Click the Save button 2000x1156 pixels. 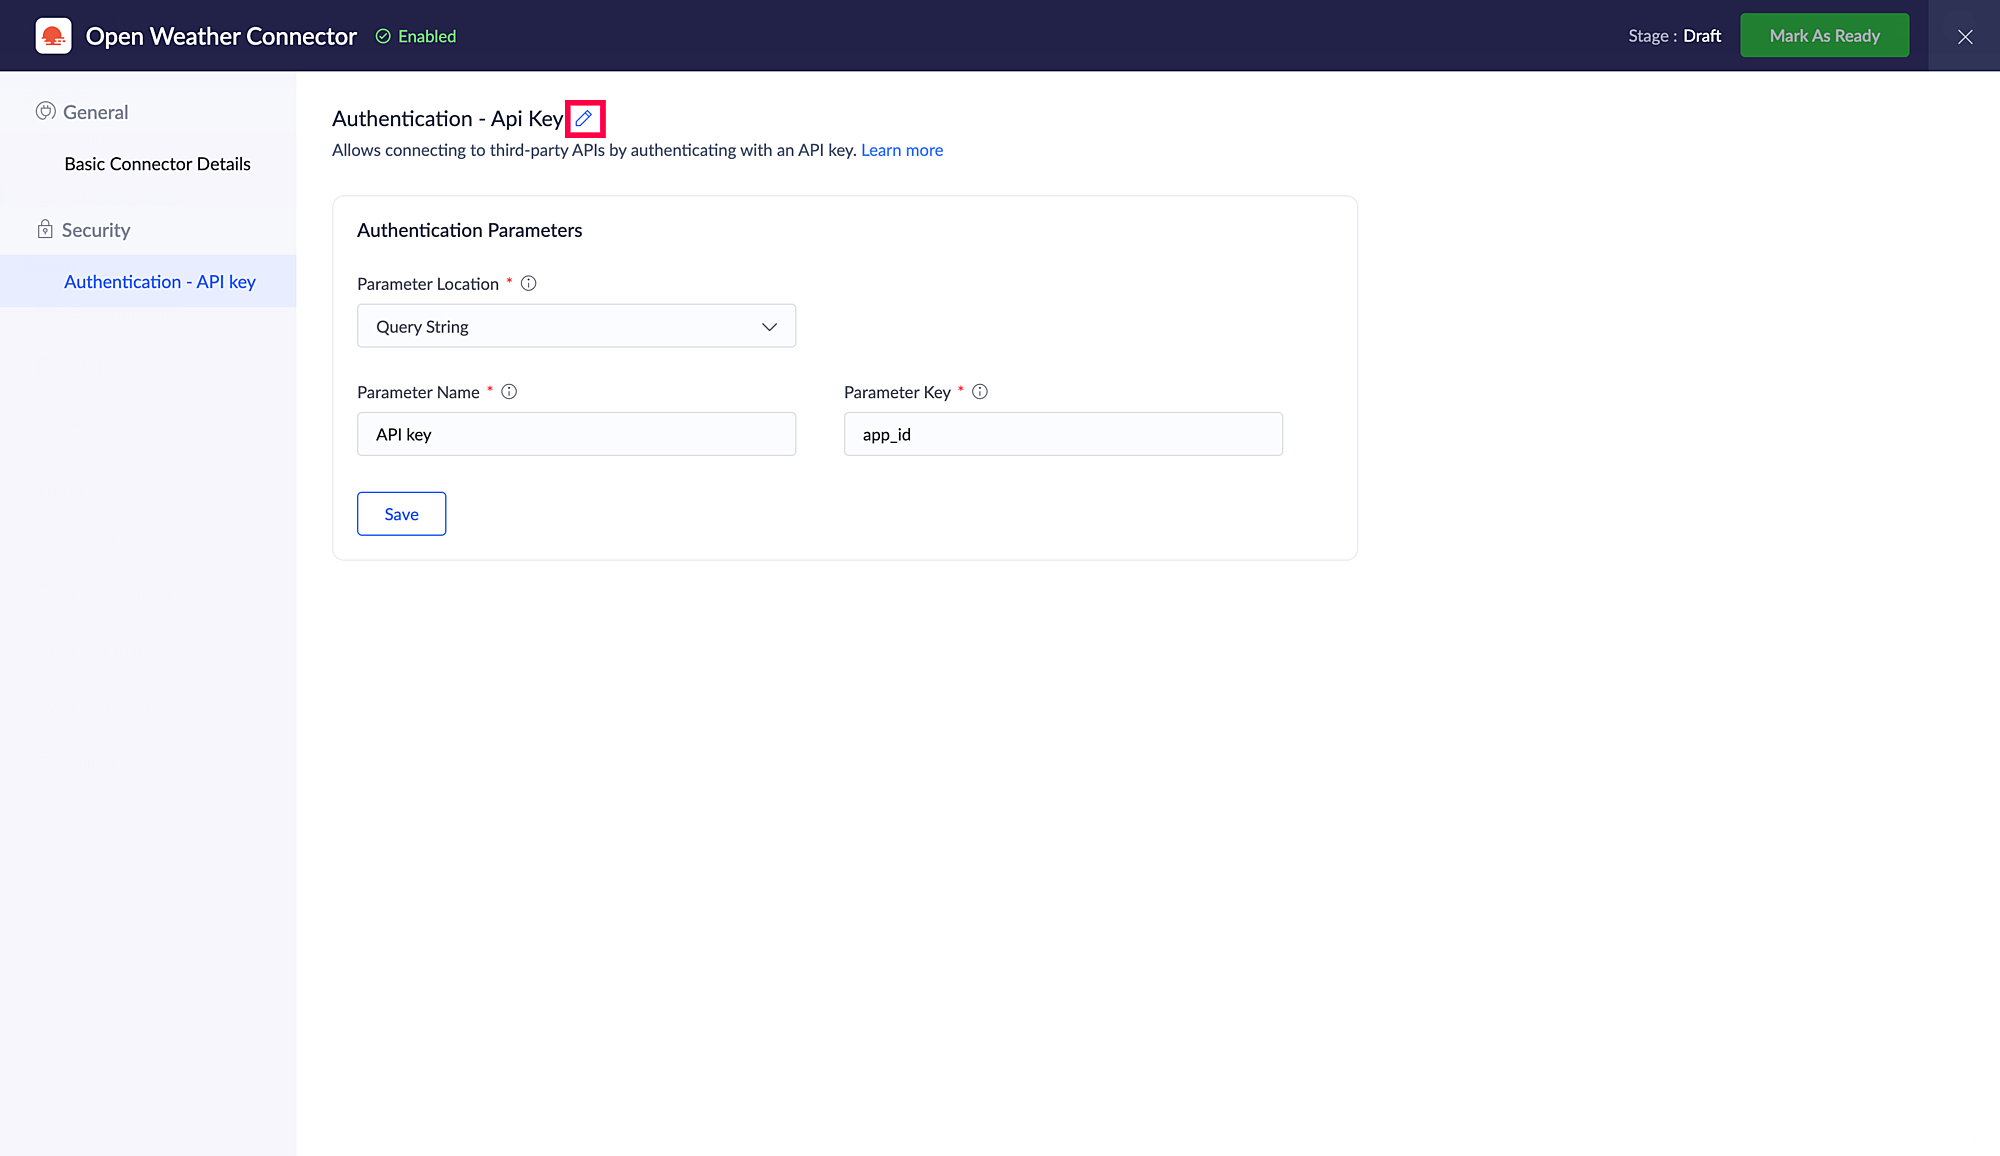tap(401, 514)
